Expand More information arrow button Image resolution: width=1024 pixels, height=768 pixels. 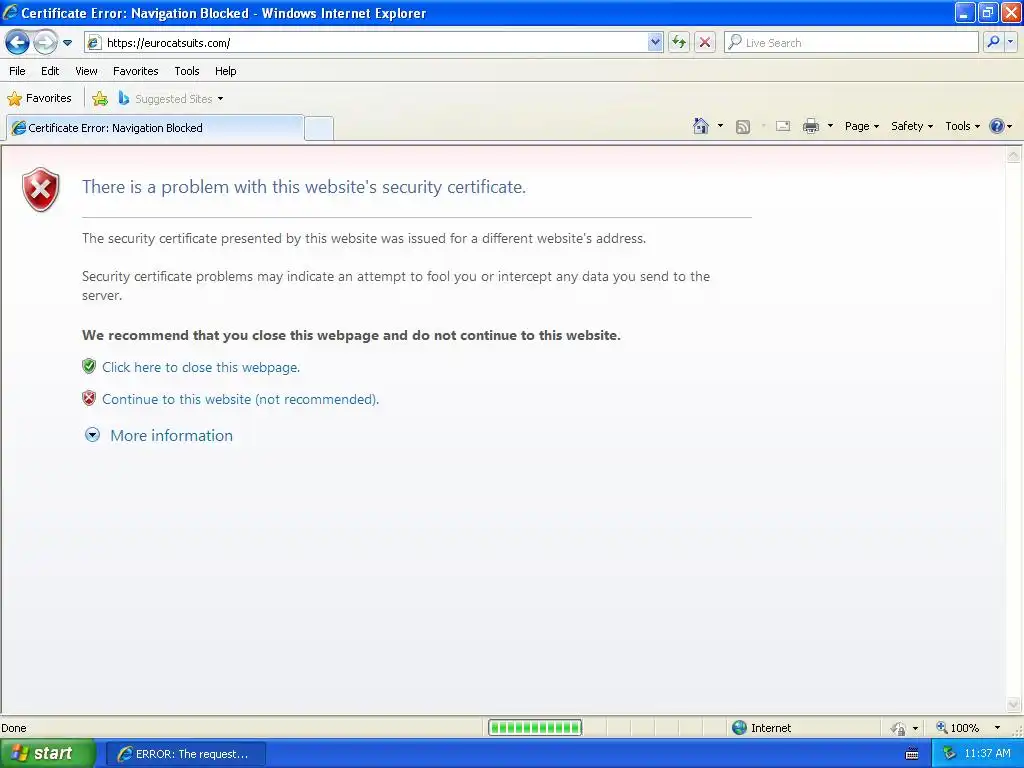pyautogui.click(x=93, y=435)
